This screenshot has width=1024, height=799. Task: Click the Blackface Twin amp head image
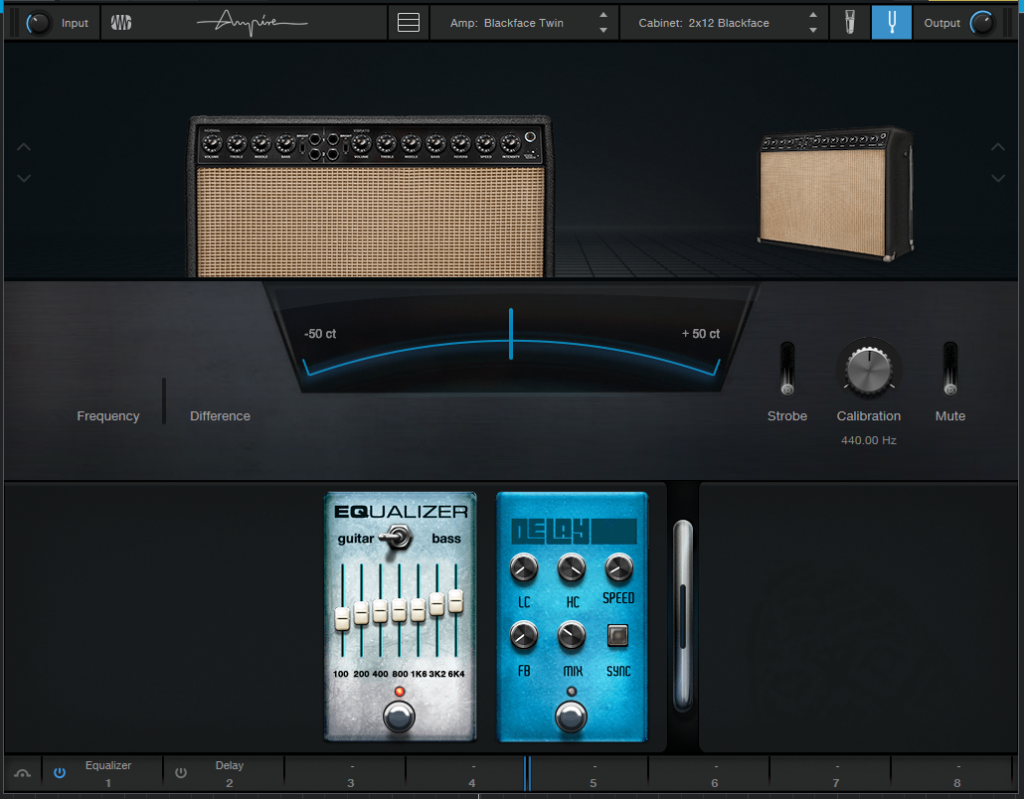coord(370,197)
